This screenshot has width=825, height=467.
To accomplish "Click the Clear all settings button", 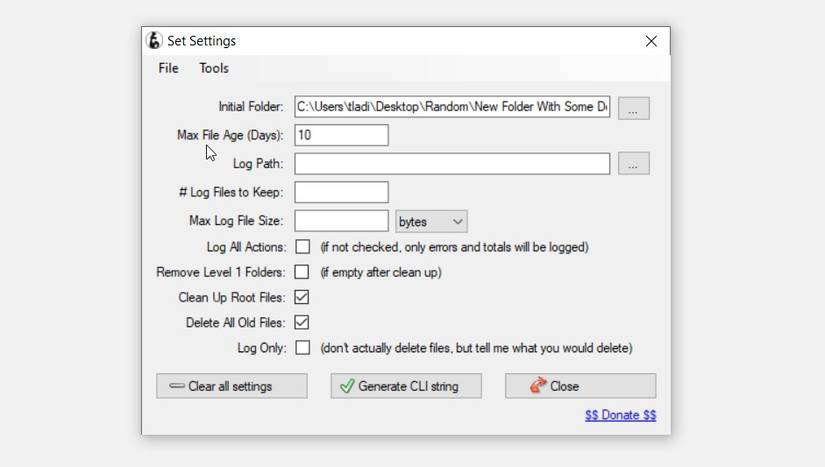I will pos(232,386).
